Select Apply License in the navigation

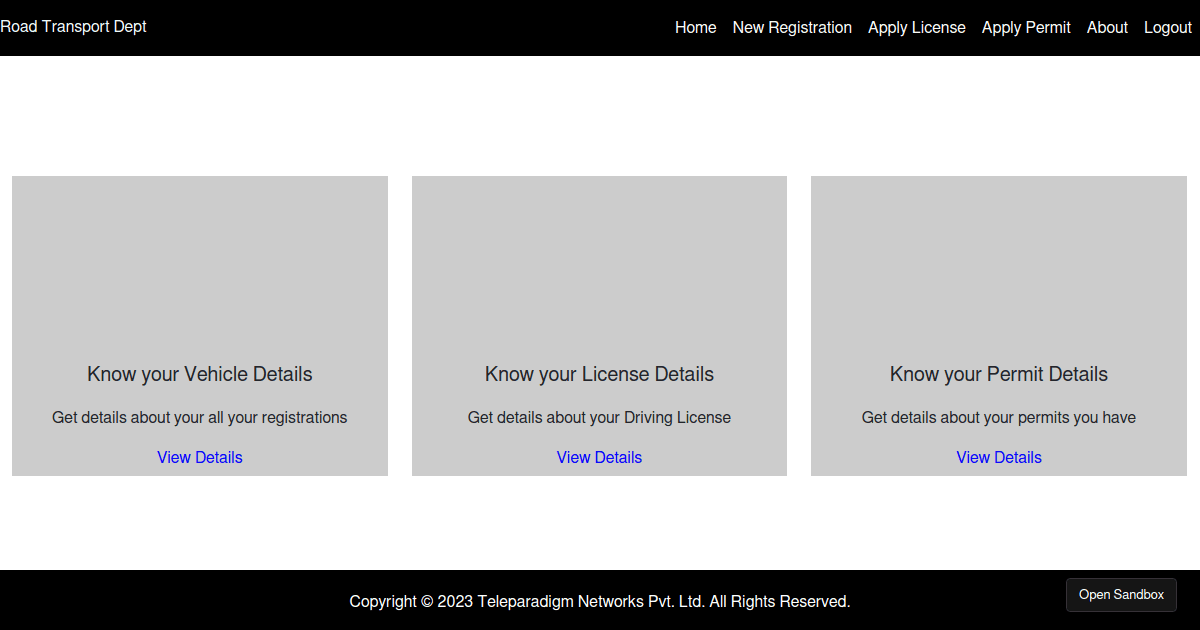[916, 28]
